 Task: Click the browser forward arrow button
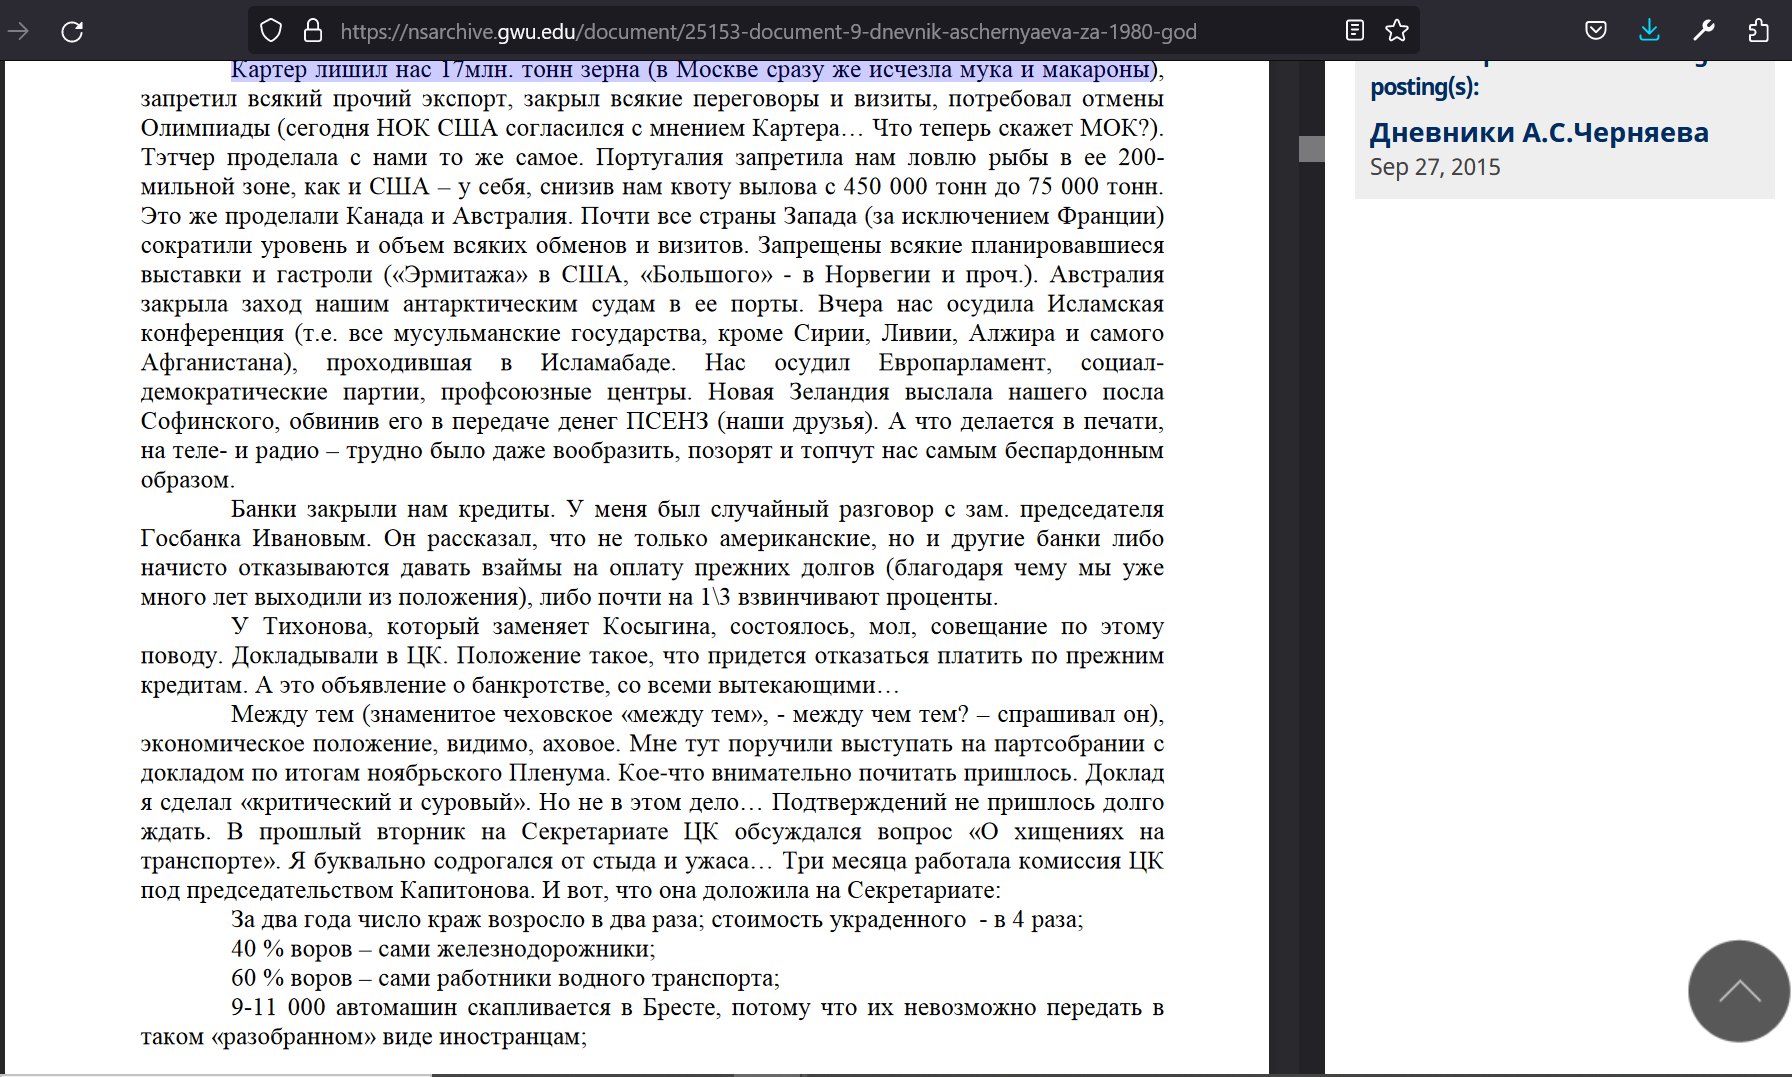tap(18, 31)
